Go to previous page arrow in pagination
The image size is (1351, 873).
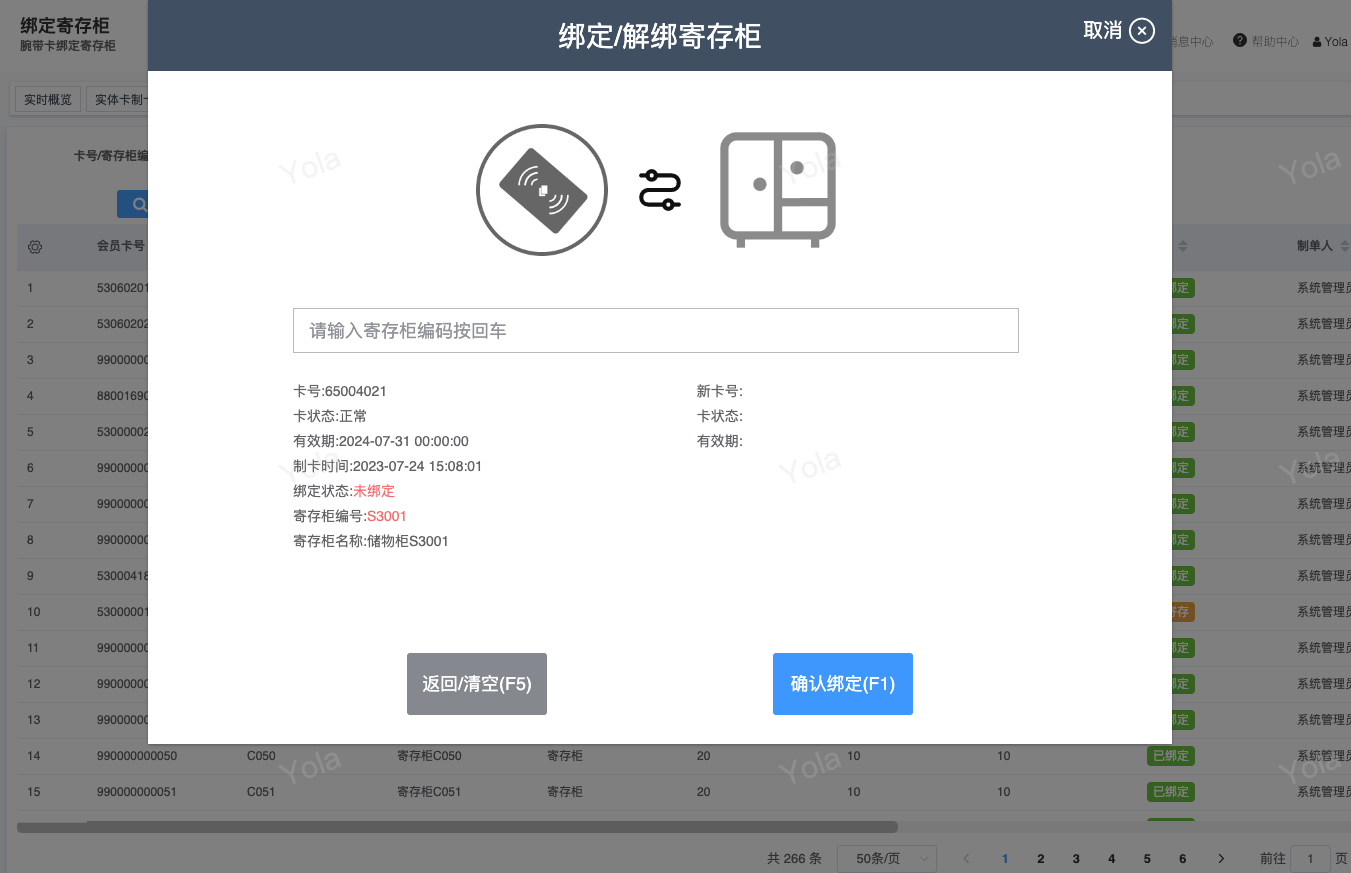point(966,859)
